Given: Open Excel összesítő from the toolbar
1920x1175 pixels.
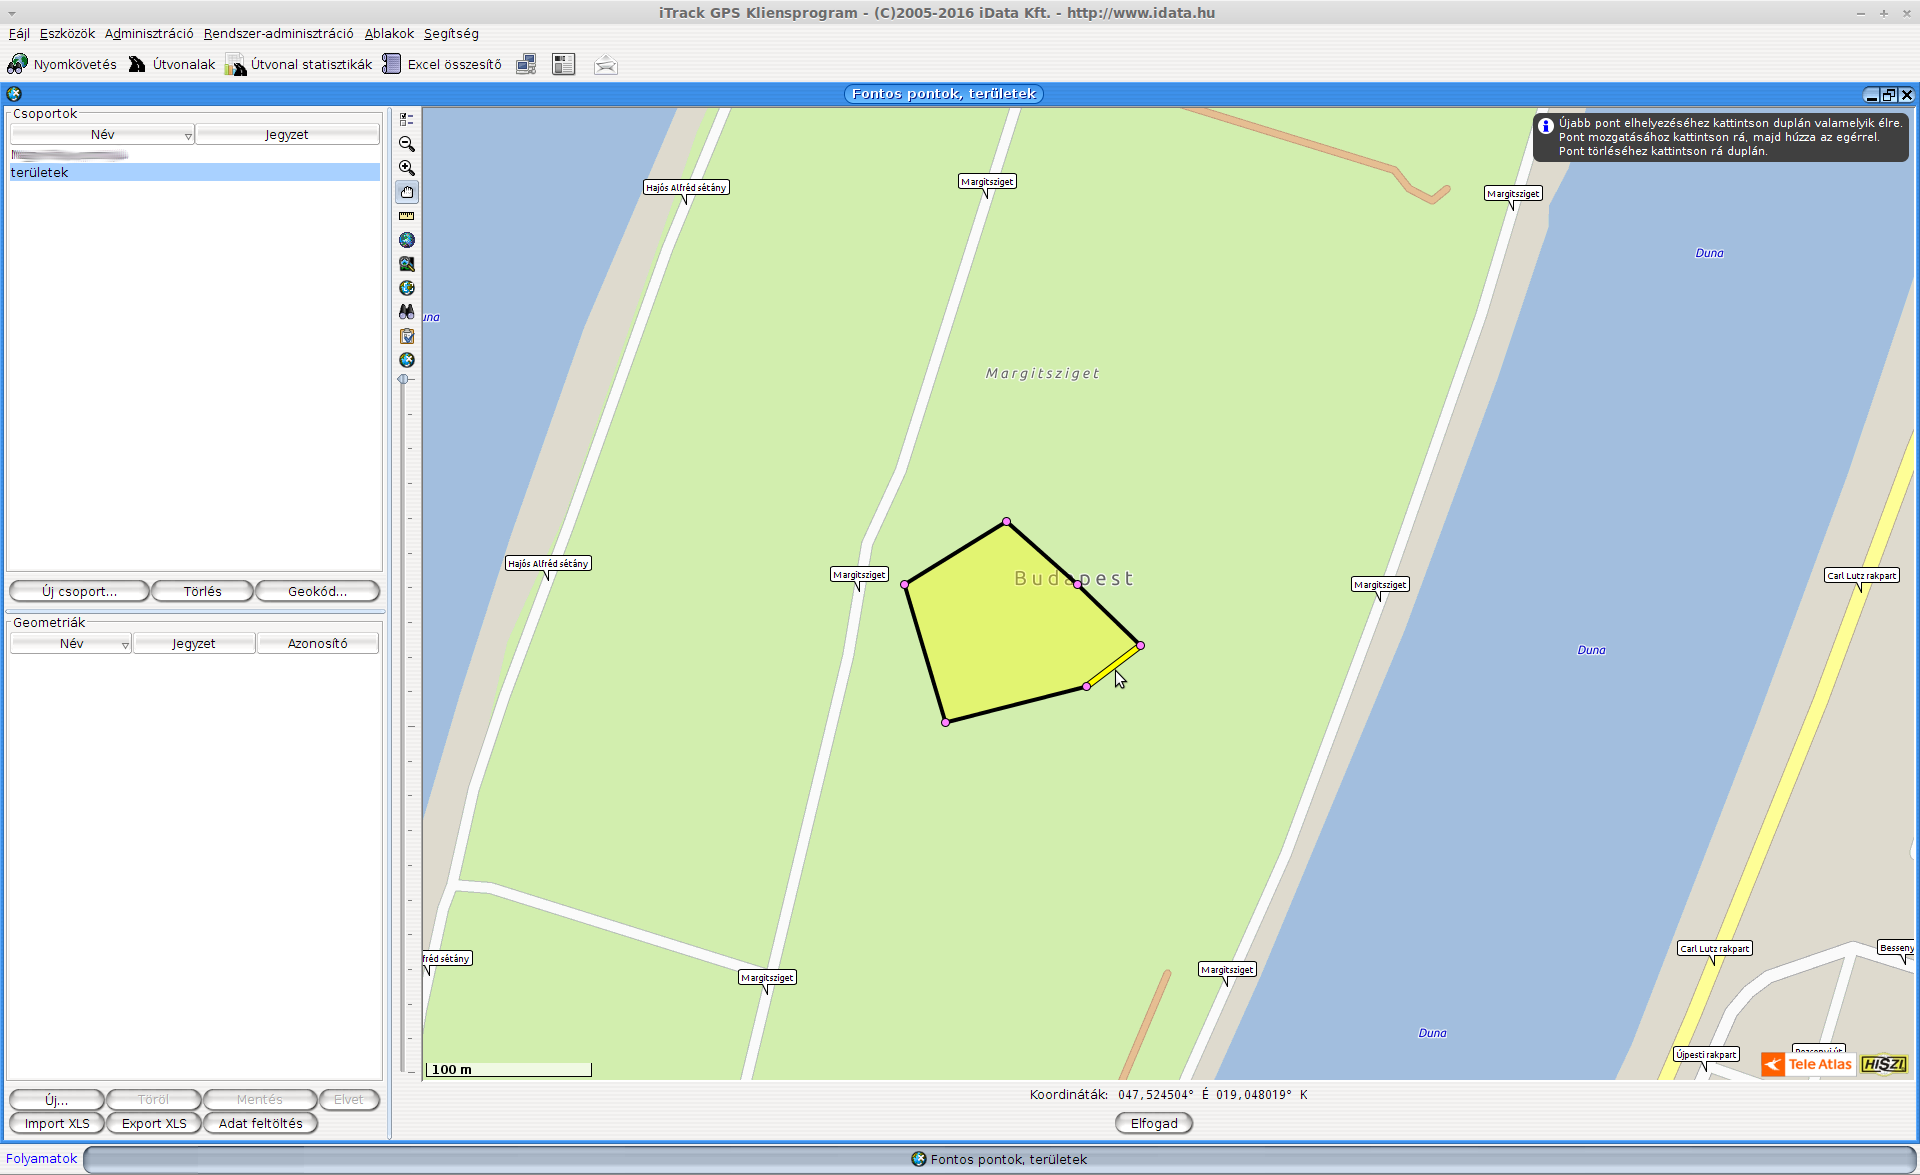Looking at the screenshot, I should coord(442,65).
